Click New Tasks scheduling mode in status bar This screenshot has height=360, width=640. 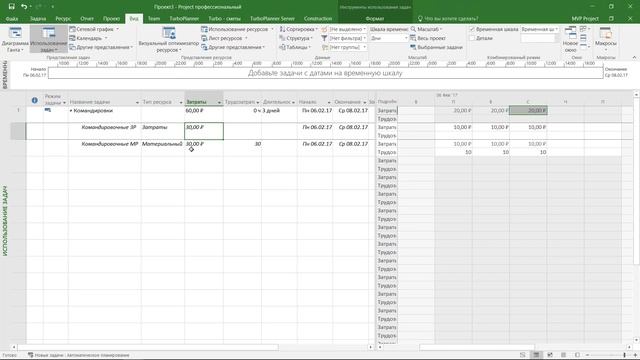[79, 355]
